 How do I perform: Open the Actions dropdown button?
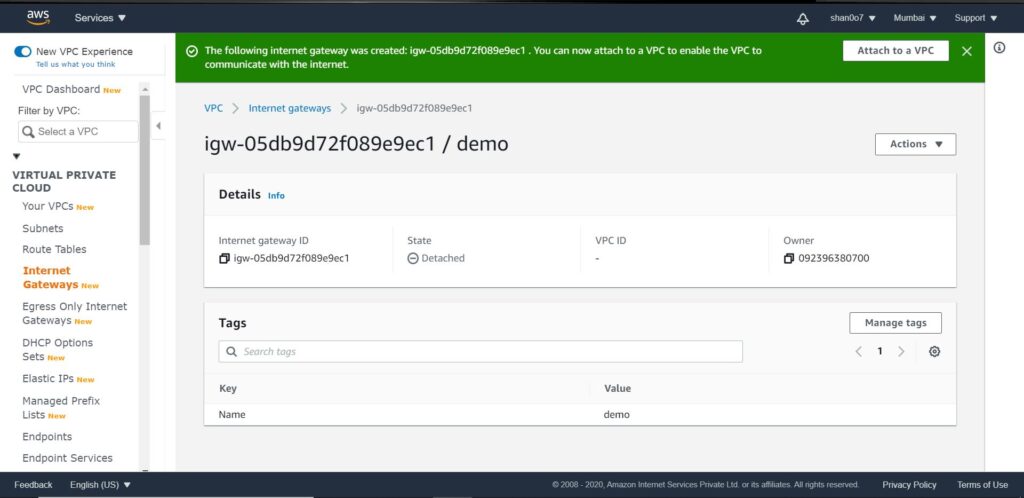click(916, 144)
